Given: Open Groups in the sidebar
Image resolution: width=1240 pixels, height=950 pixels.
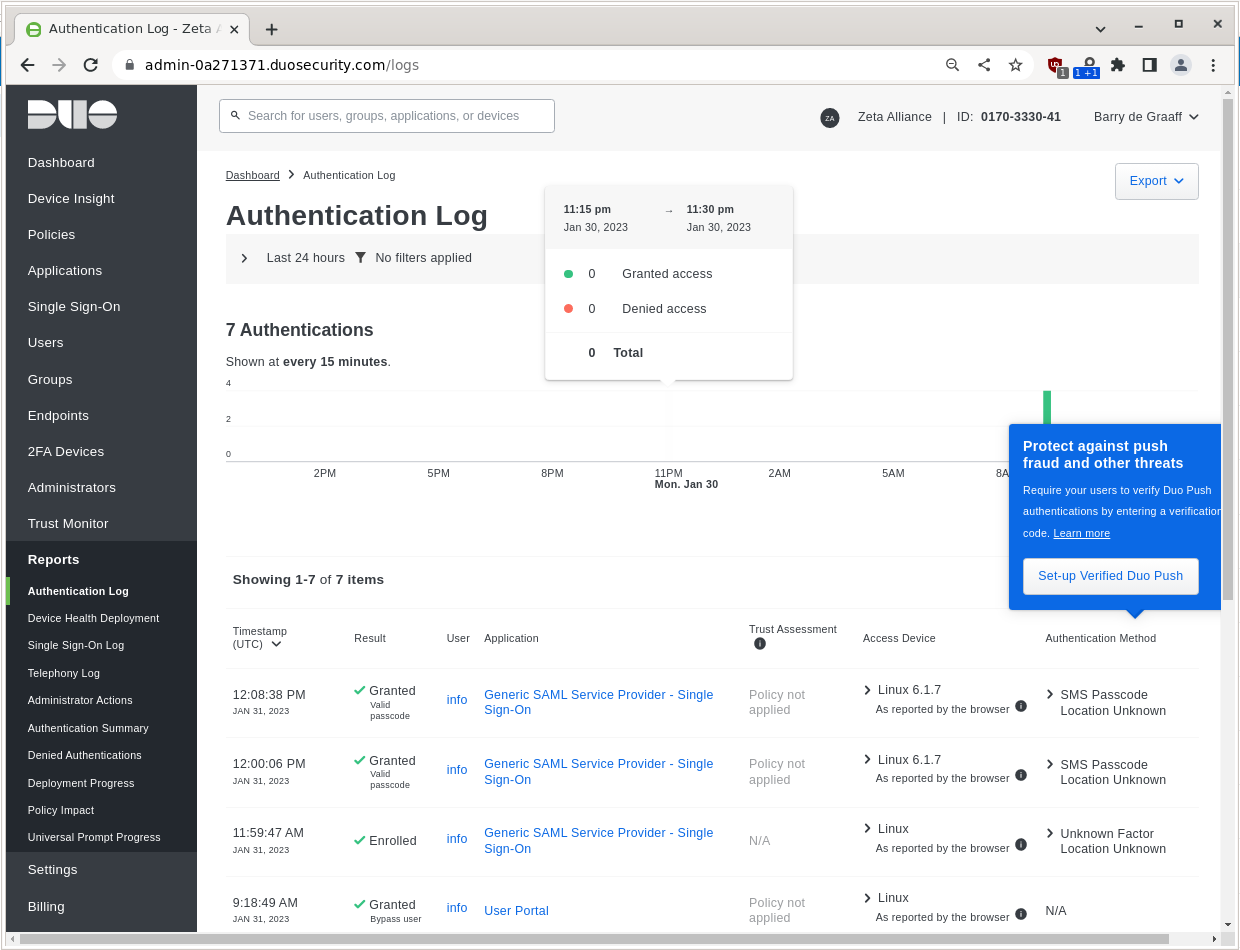Looking at the screenshot, I should [50, 379].
